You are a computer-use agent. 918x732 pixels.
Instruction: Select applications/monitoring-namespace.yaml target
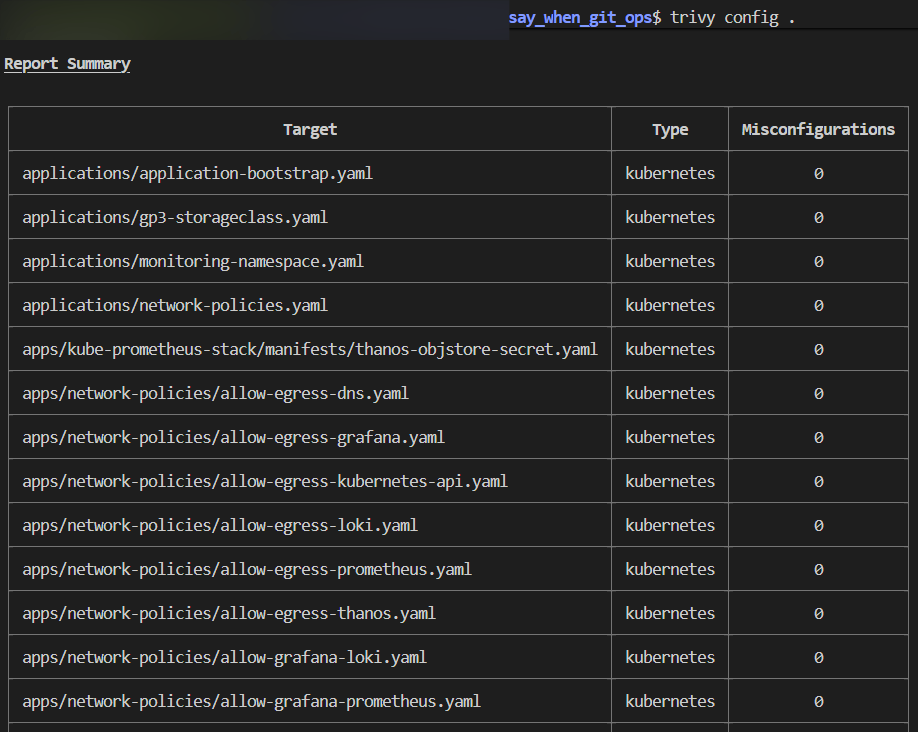pos(193,261)
